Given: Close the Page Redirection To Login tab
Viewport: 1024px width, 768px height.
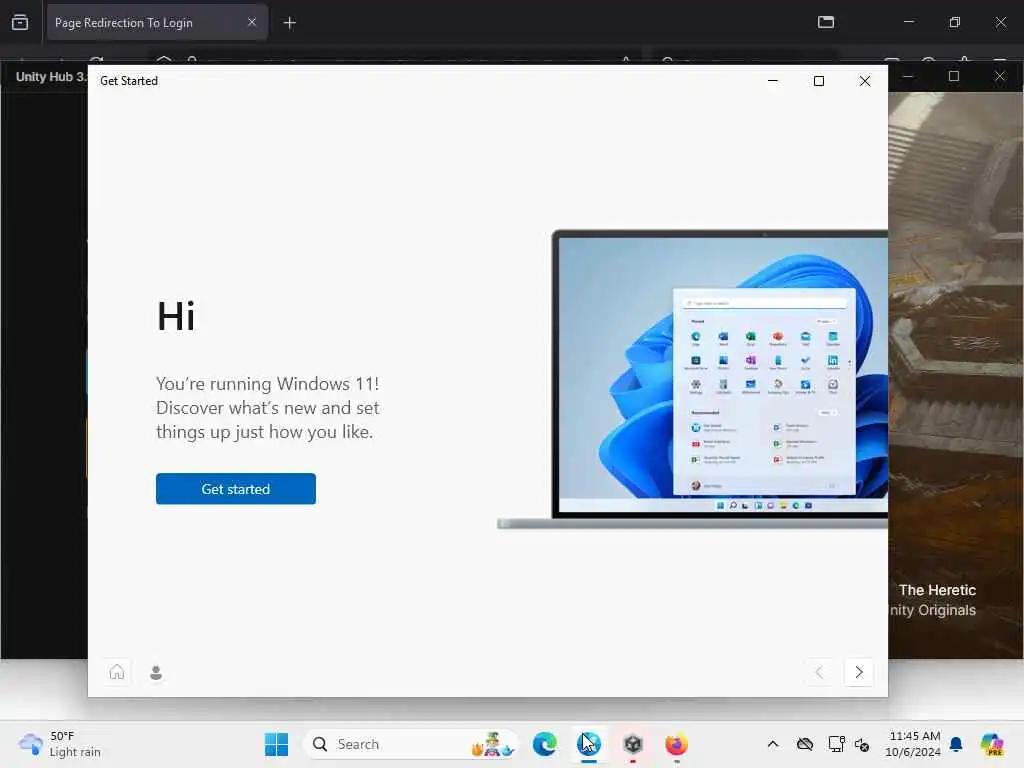Looking at the screenshot, I should 251,22.
